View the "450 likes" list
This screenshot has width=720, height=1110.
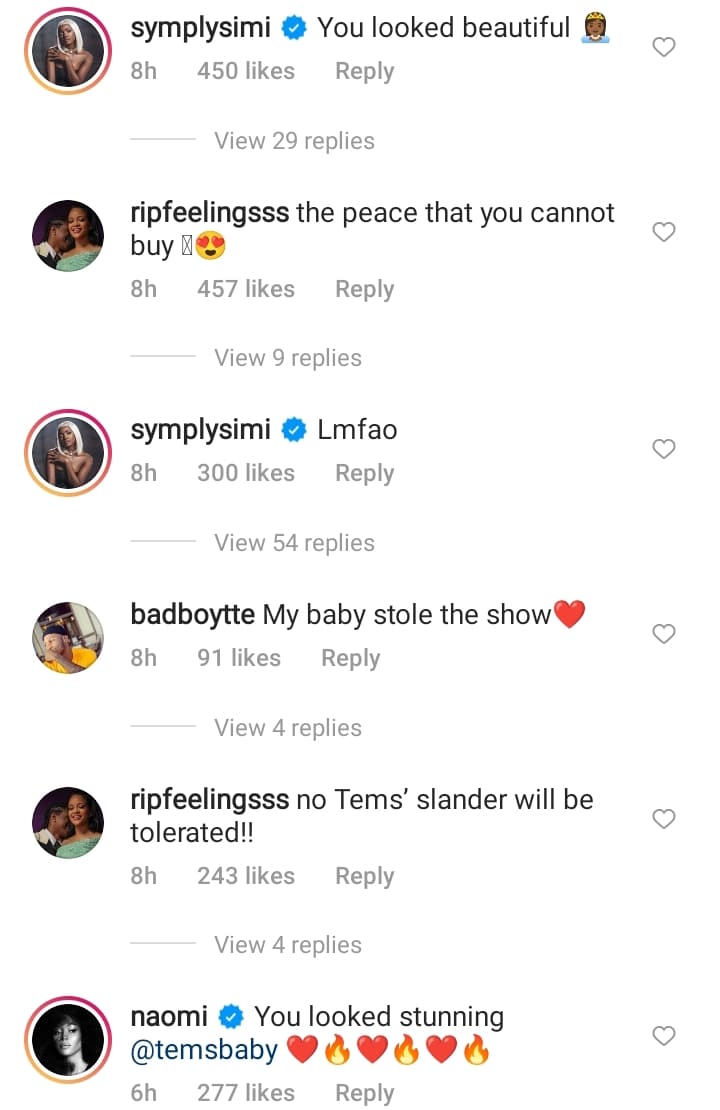point(245,72)
